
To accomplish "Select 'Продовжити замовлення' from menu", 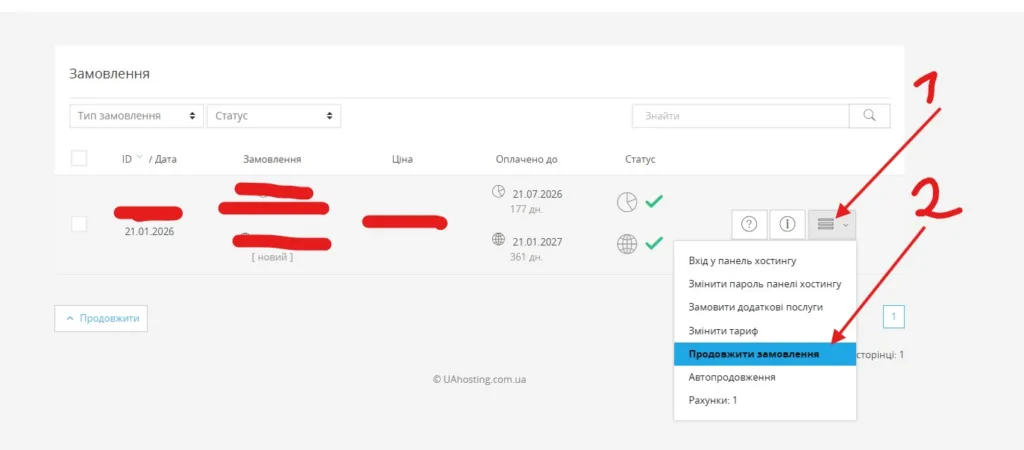I will coord(753,354).
